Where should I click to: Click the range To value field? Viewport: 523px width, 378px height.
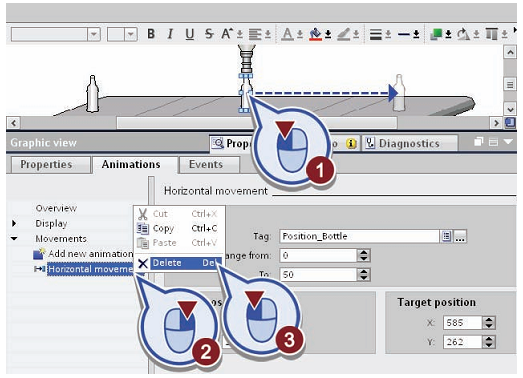tap(318, 275)
